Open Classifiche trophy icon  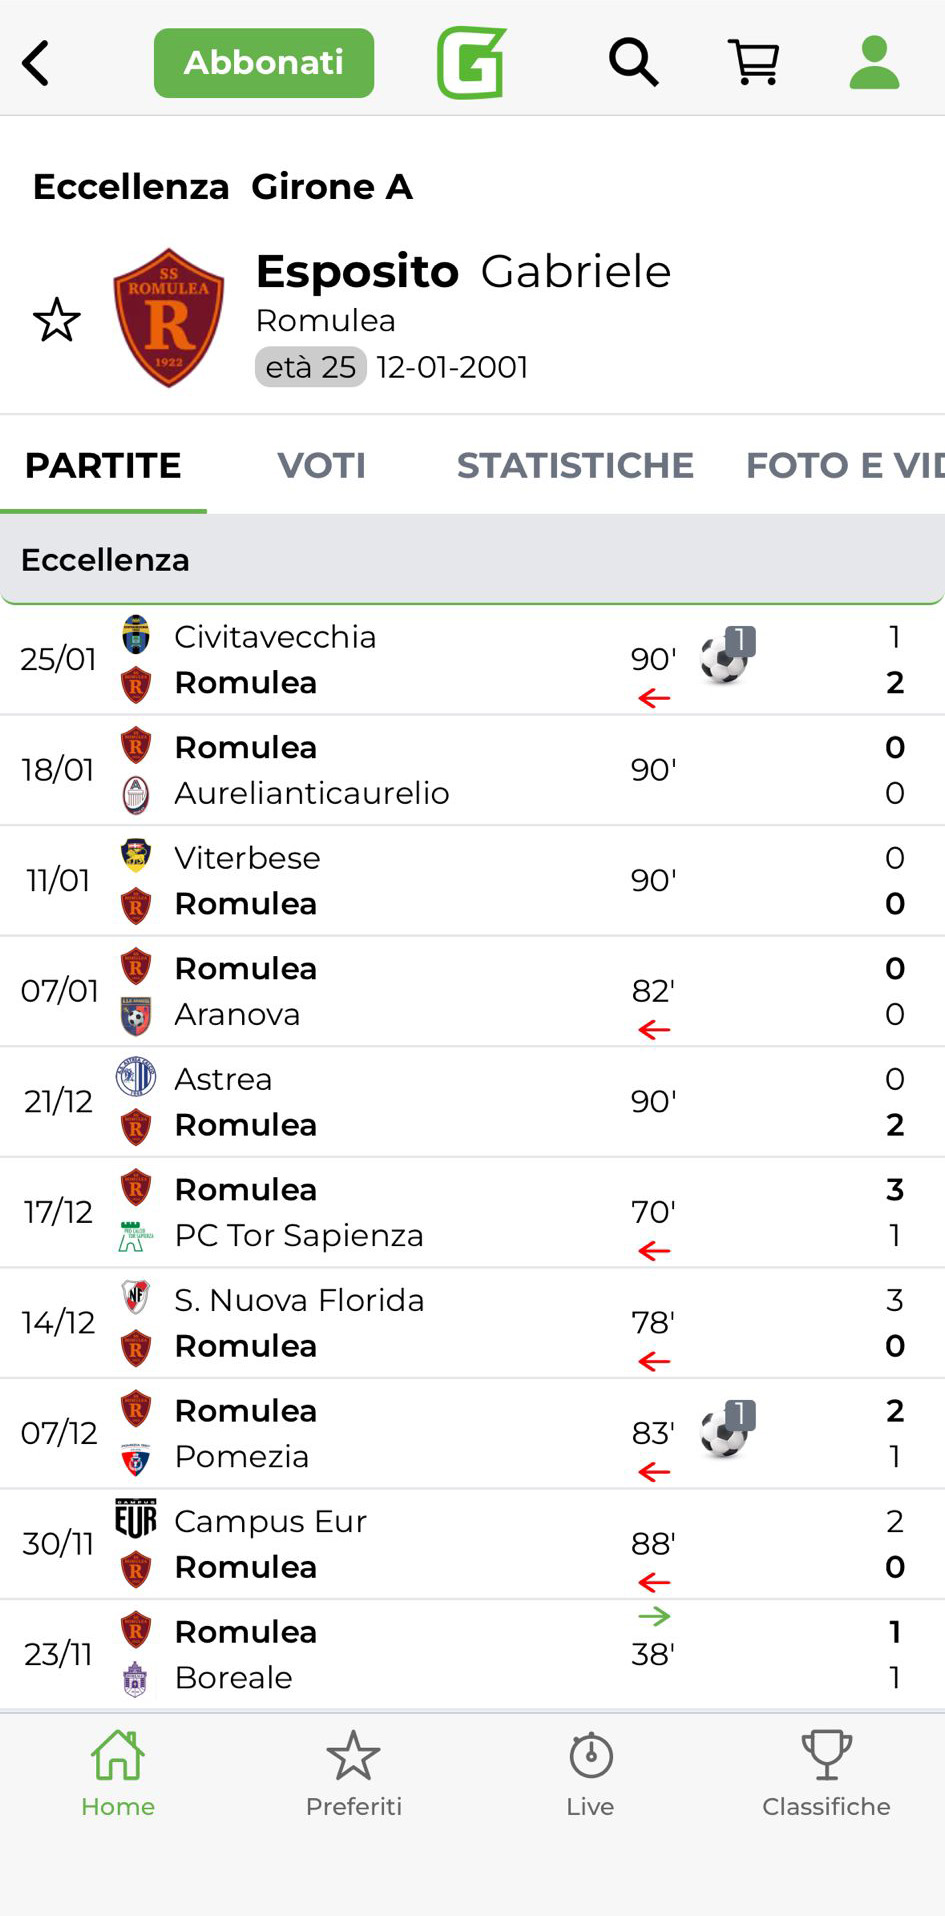coord(826,1774)
